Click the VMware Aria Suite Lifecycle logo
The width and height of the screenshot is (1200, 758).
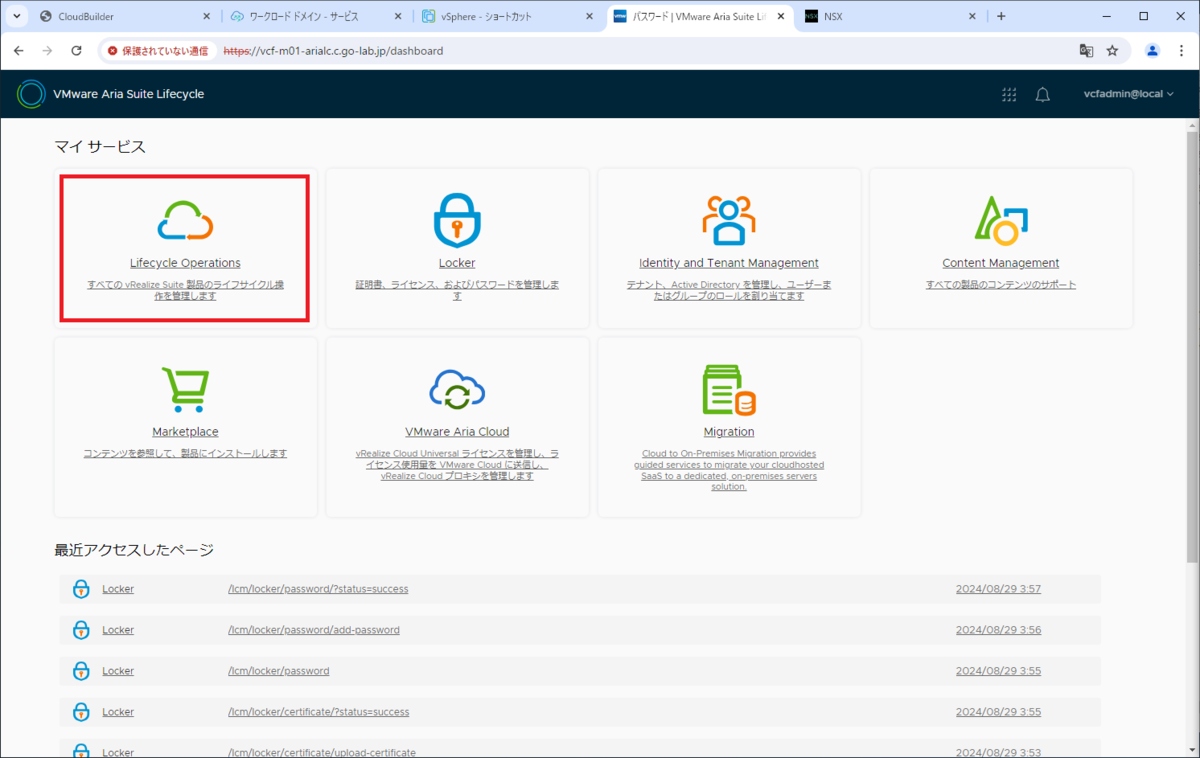pos(31,94)
